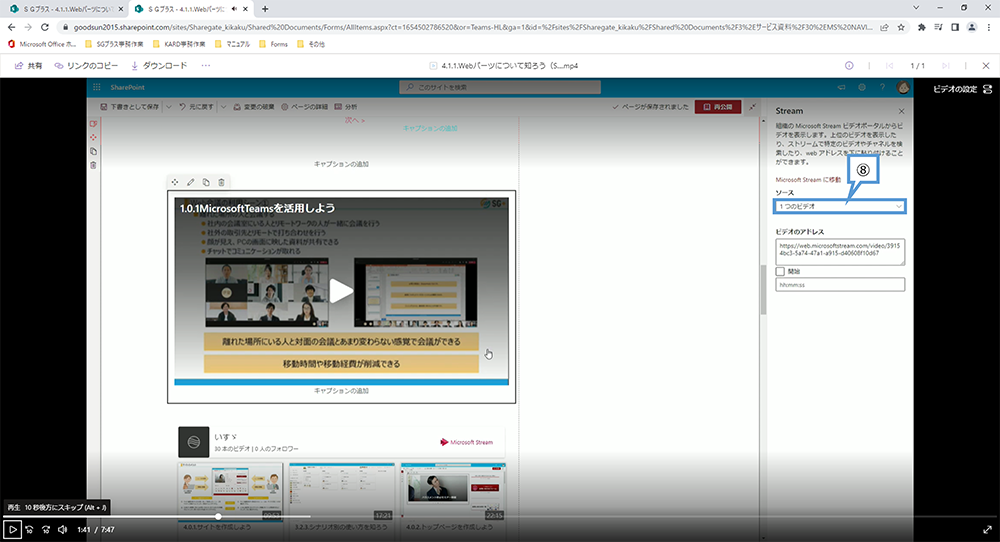
Task: Open thumbnail 4.0.1.サイトを作成しよう
Action: (230, 492)
